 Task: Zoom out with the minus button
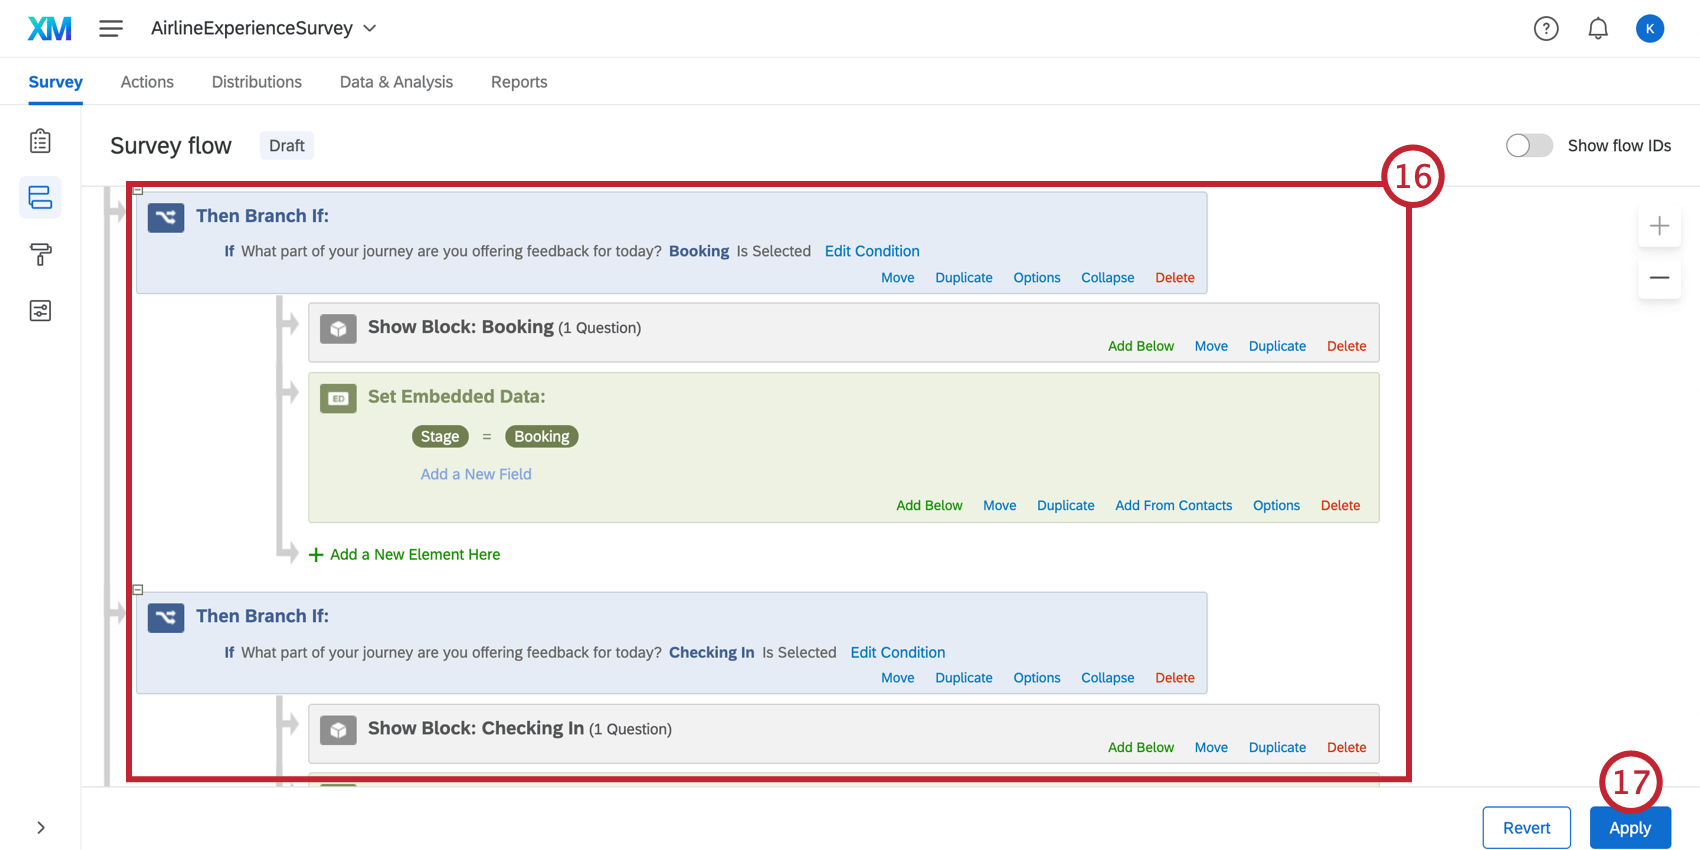1659,278
